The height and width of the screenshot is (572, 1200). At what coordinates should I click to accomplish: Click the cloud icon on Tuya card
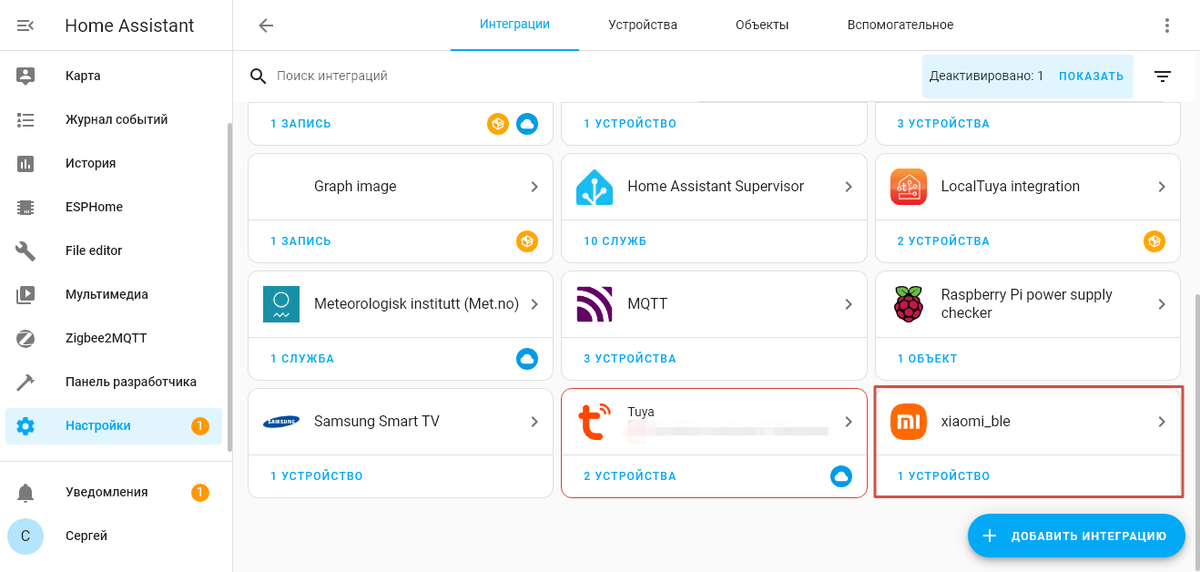coord(841,476)
